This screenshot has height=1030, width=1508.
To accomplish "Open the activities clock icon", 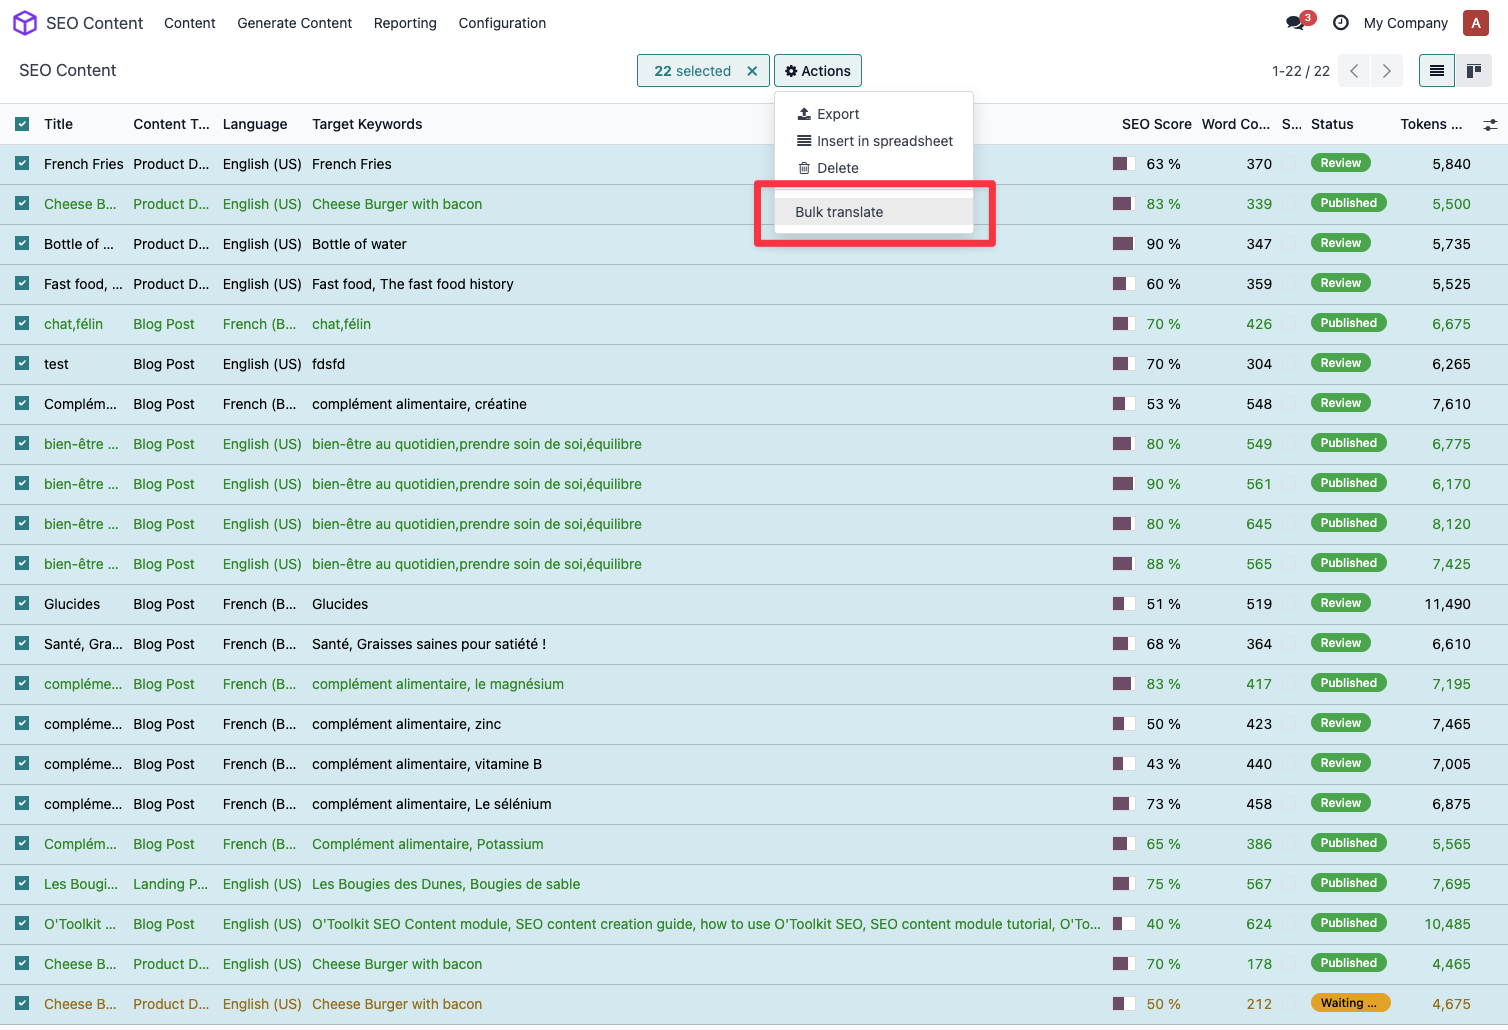I will point(1341,23).
